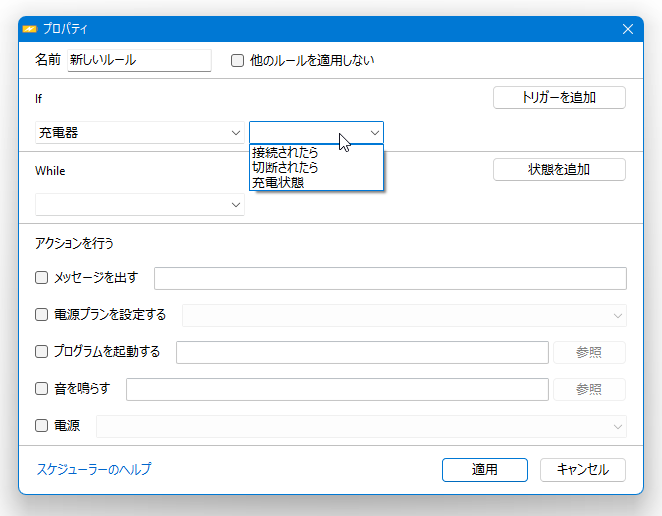
Task: Expand the While condition dropdown
Action: (140, 205)
